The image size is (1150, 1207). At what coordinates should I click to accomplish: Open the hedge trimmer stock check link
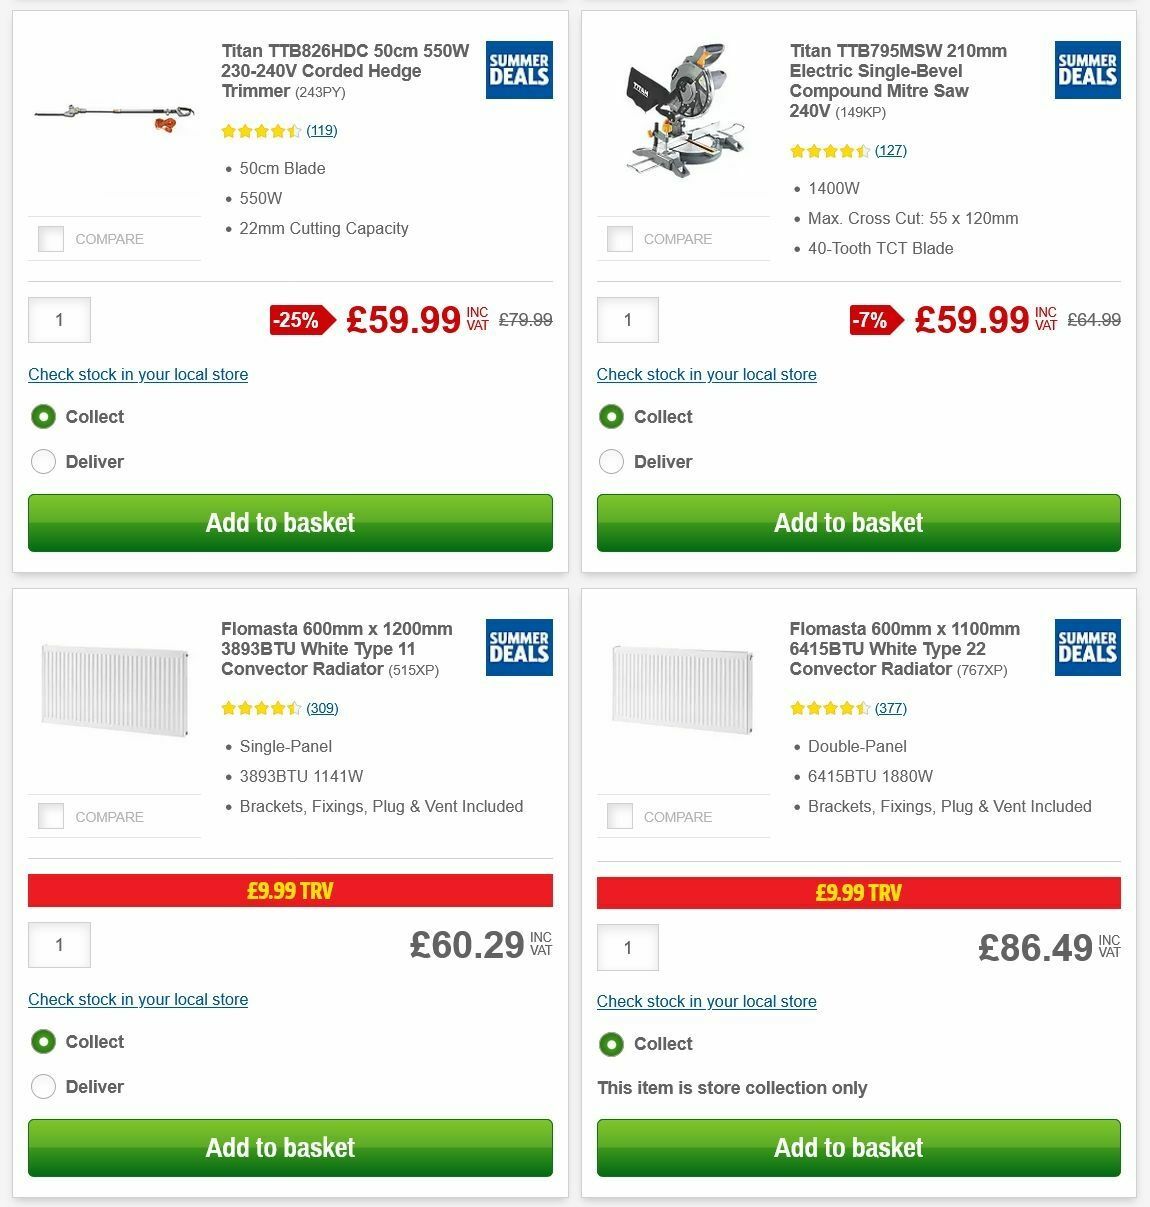point(137,374)
